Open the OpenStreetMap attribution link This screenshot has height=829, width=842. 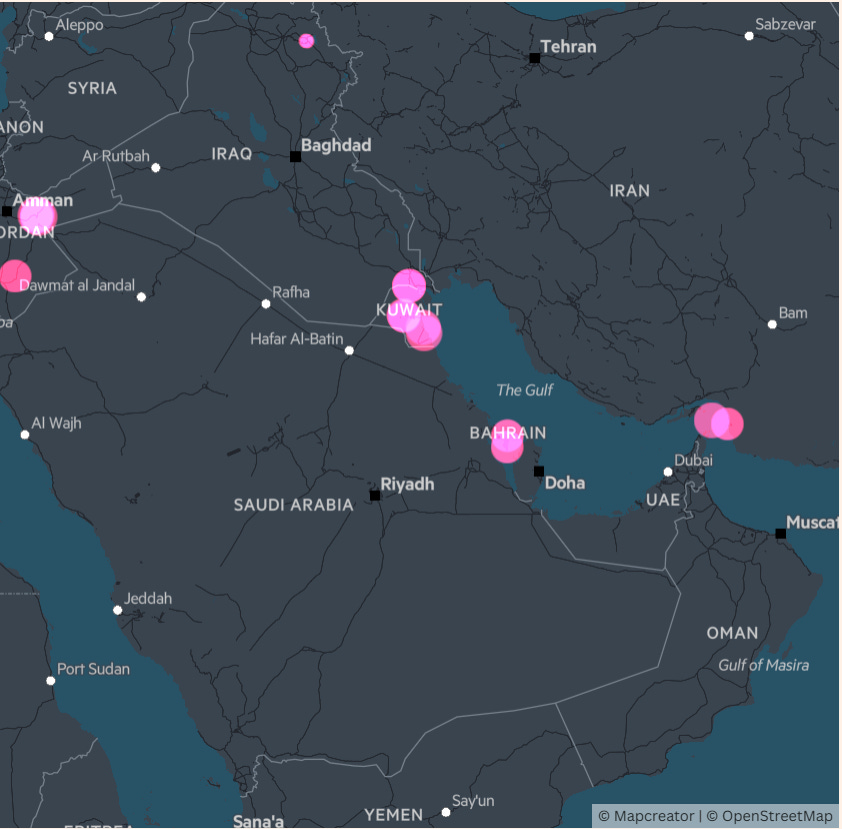coord(770,816)
